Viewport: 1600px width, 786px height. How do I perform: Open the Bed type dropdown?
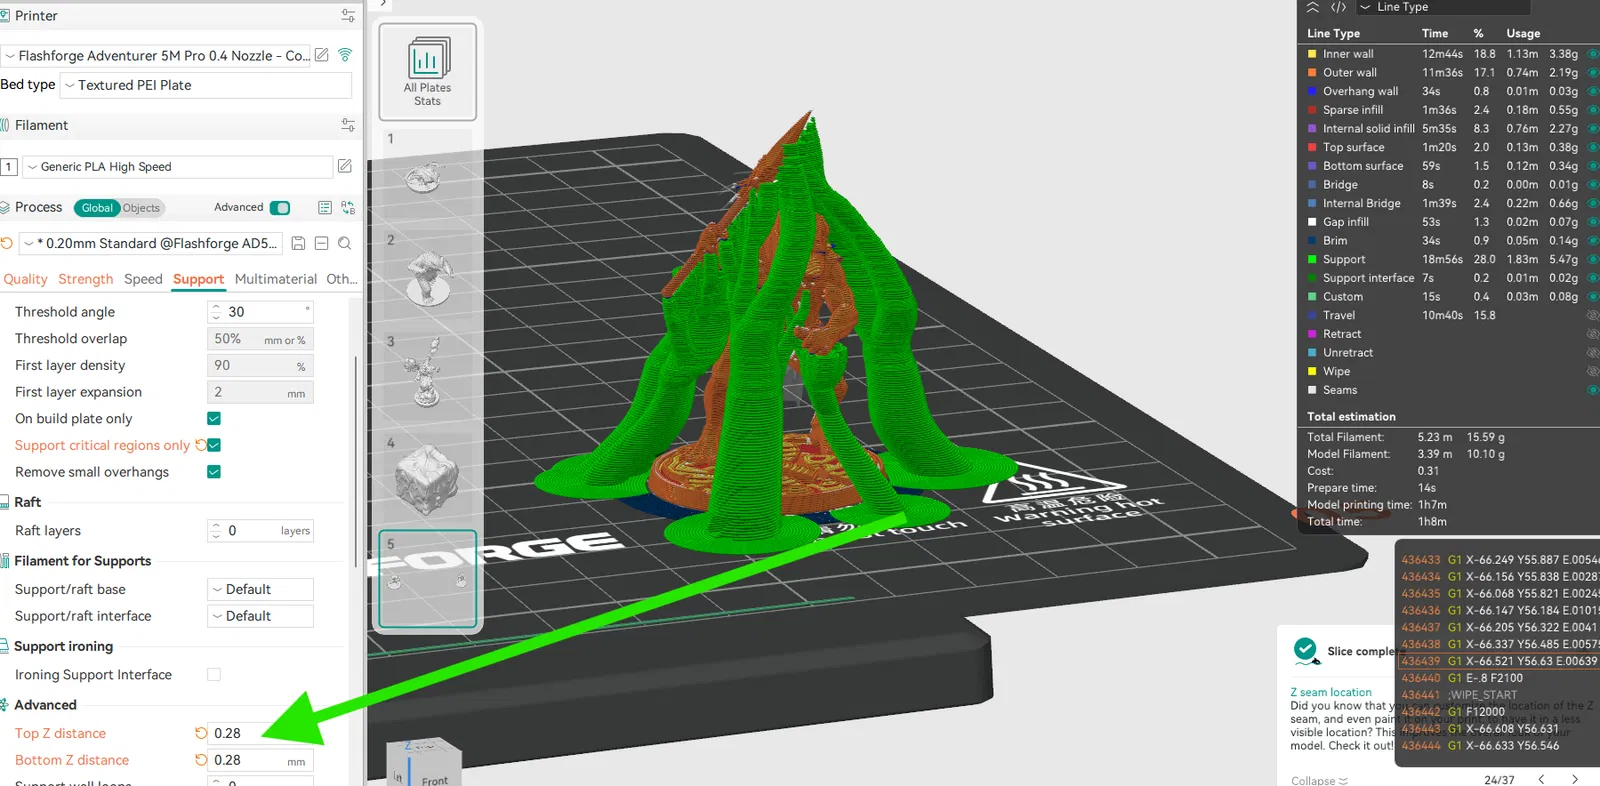point(206,85)
